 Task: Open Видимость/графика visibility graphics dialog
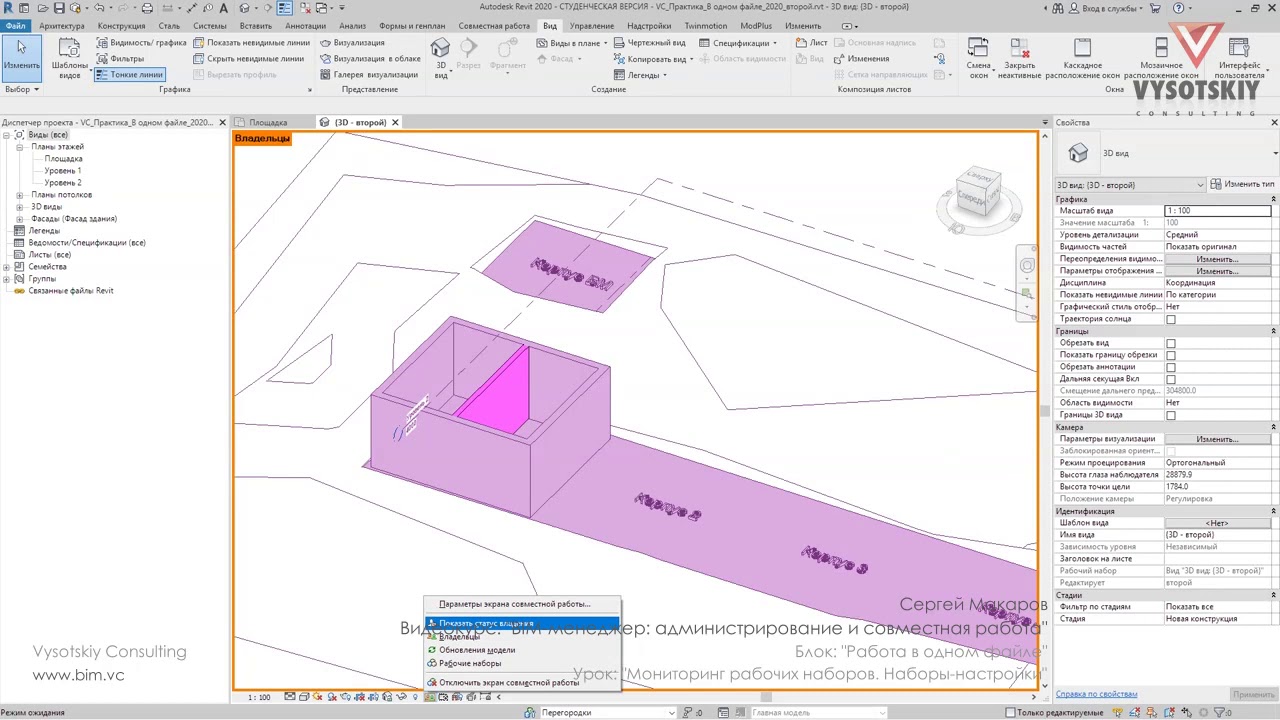tap(140, 43)
